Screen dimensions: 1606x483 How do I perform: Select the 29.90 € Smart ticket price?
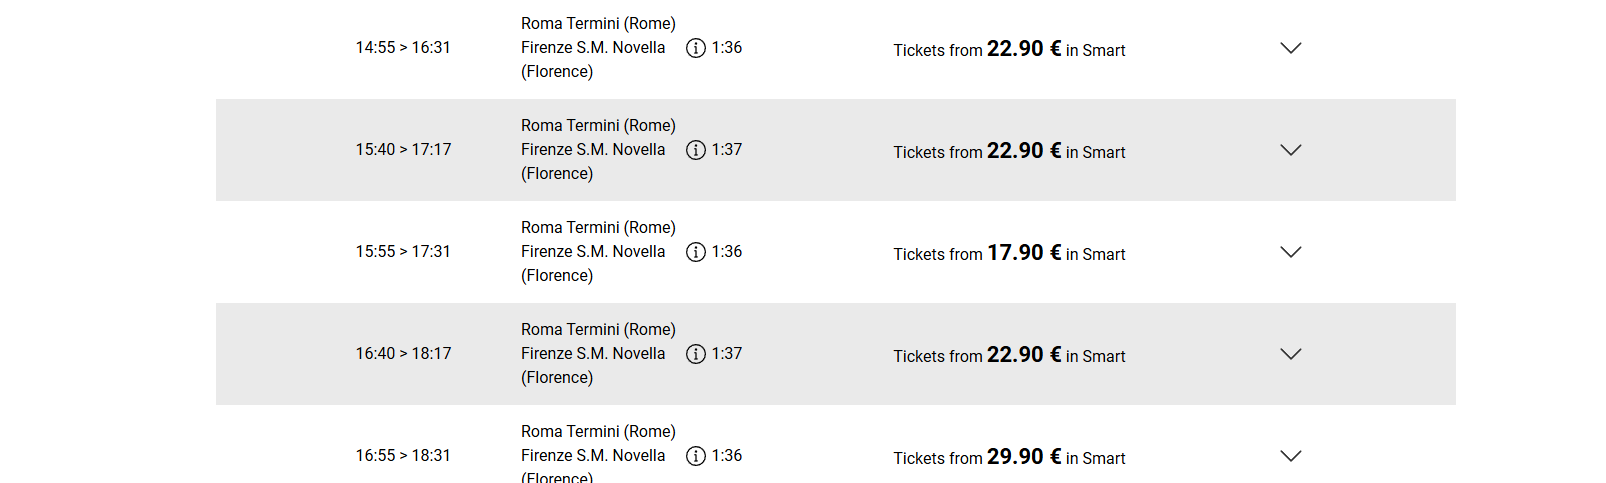[x=1024, y=457]
